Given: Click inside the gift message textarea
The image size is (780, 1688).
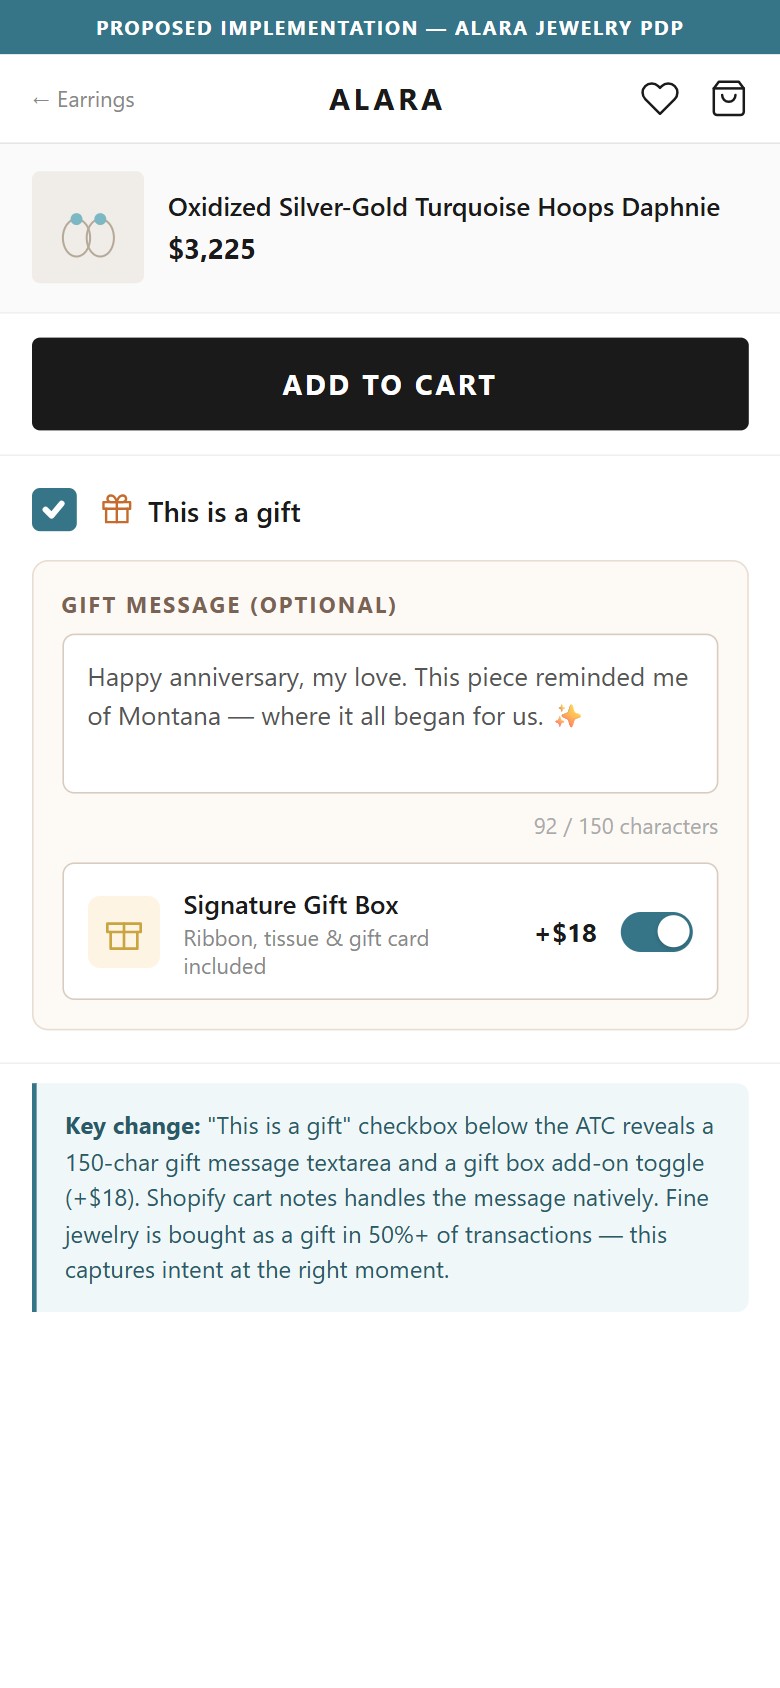Looking at the screenshot, I should tap(390, 713).
